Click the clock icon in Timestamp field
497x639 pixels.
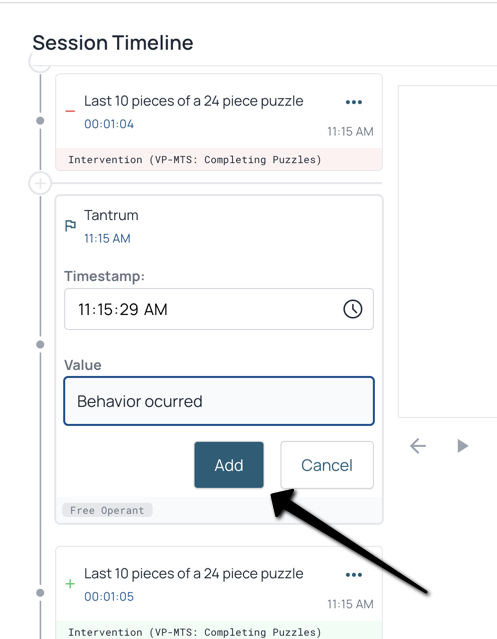pyautogui.click(x=352, y=309)
